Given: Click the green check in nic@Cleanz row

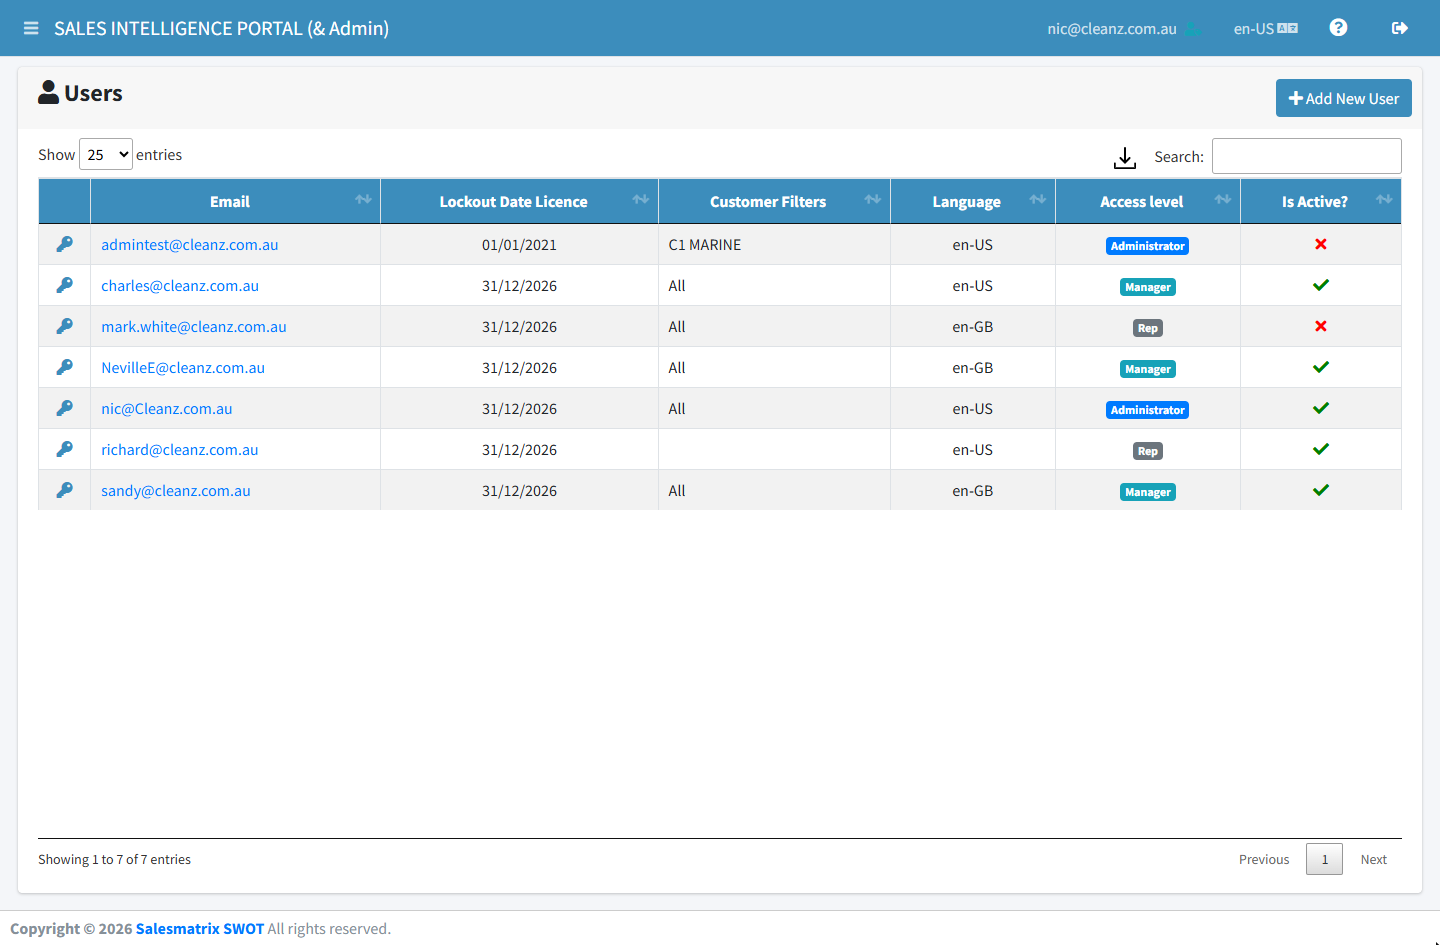Looking at the screenshot, I should coord(1321,408).
